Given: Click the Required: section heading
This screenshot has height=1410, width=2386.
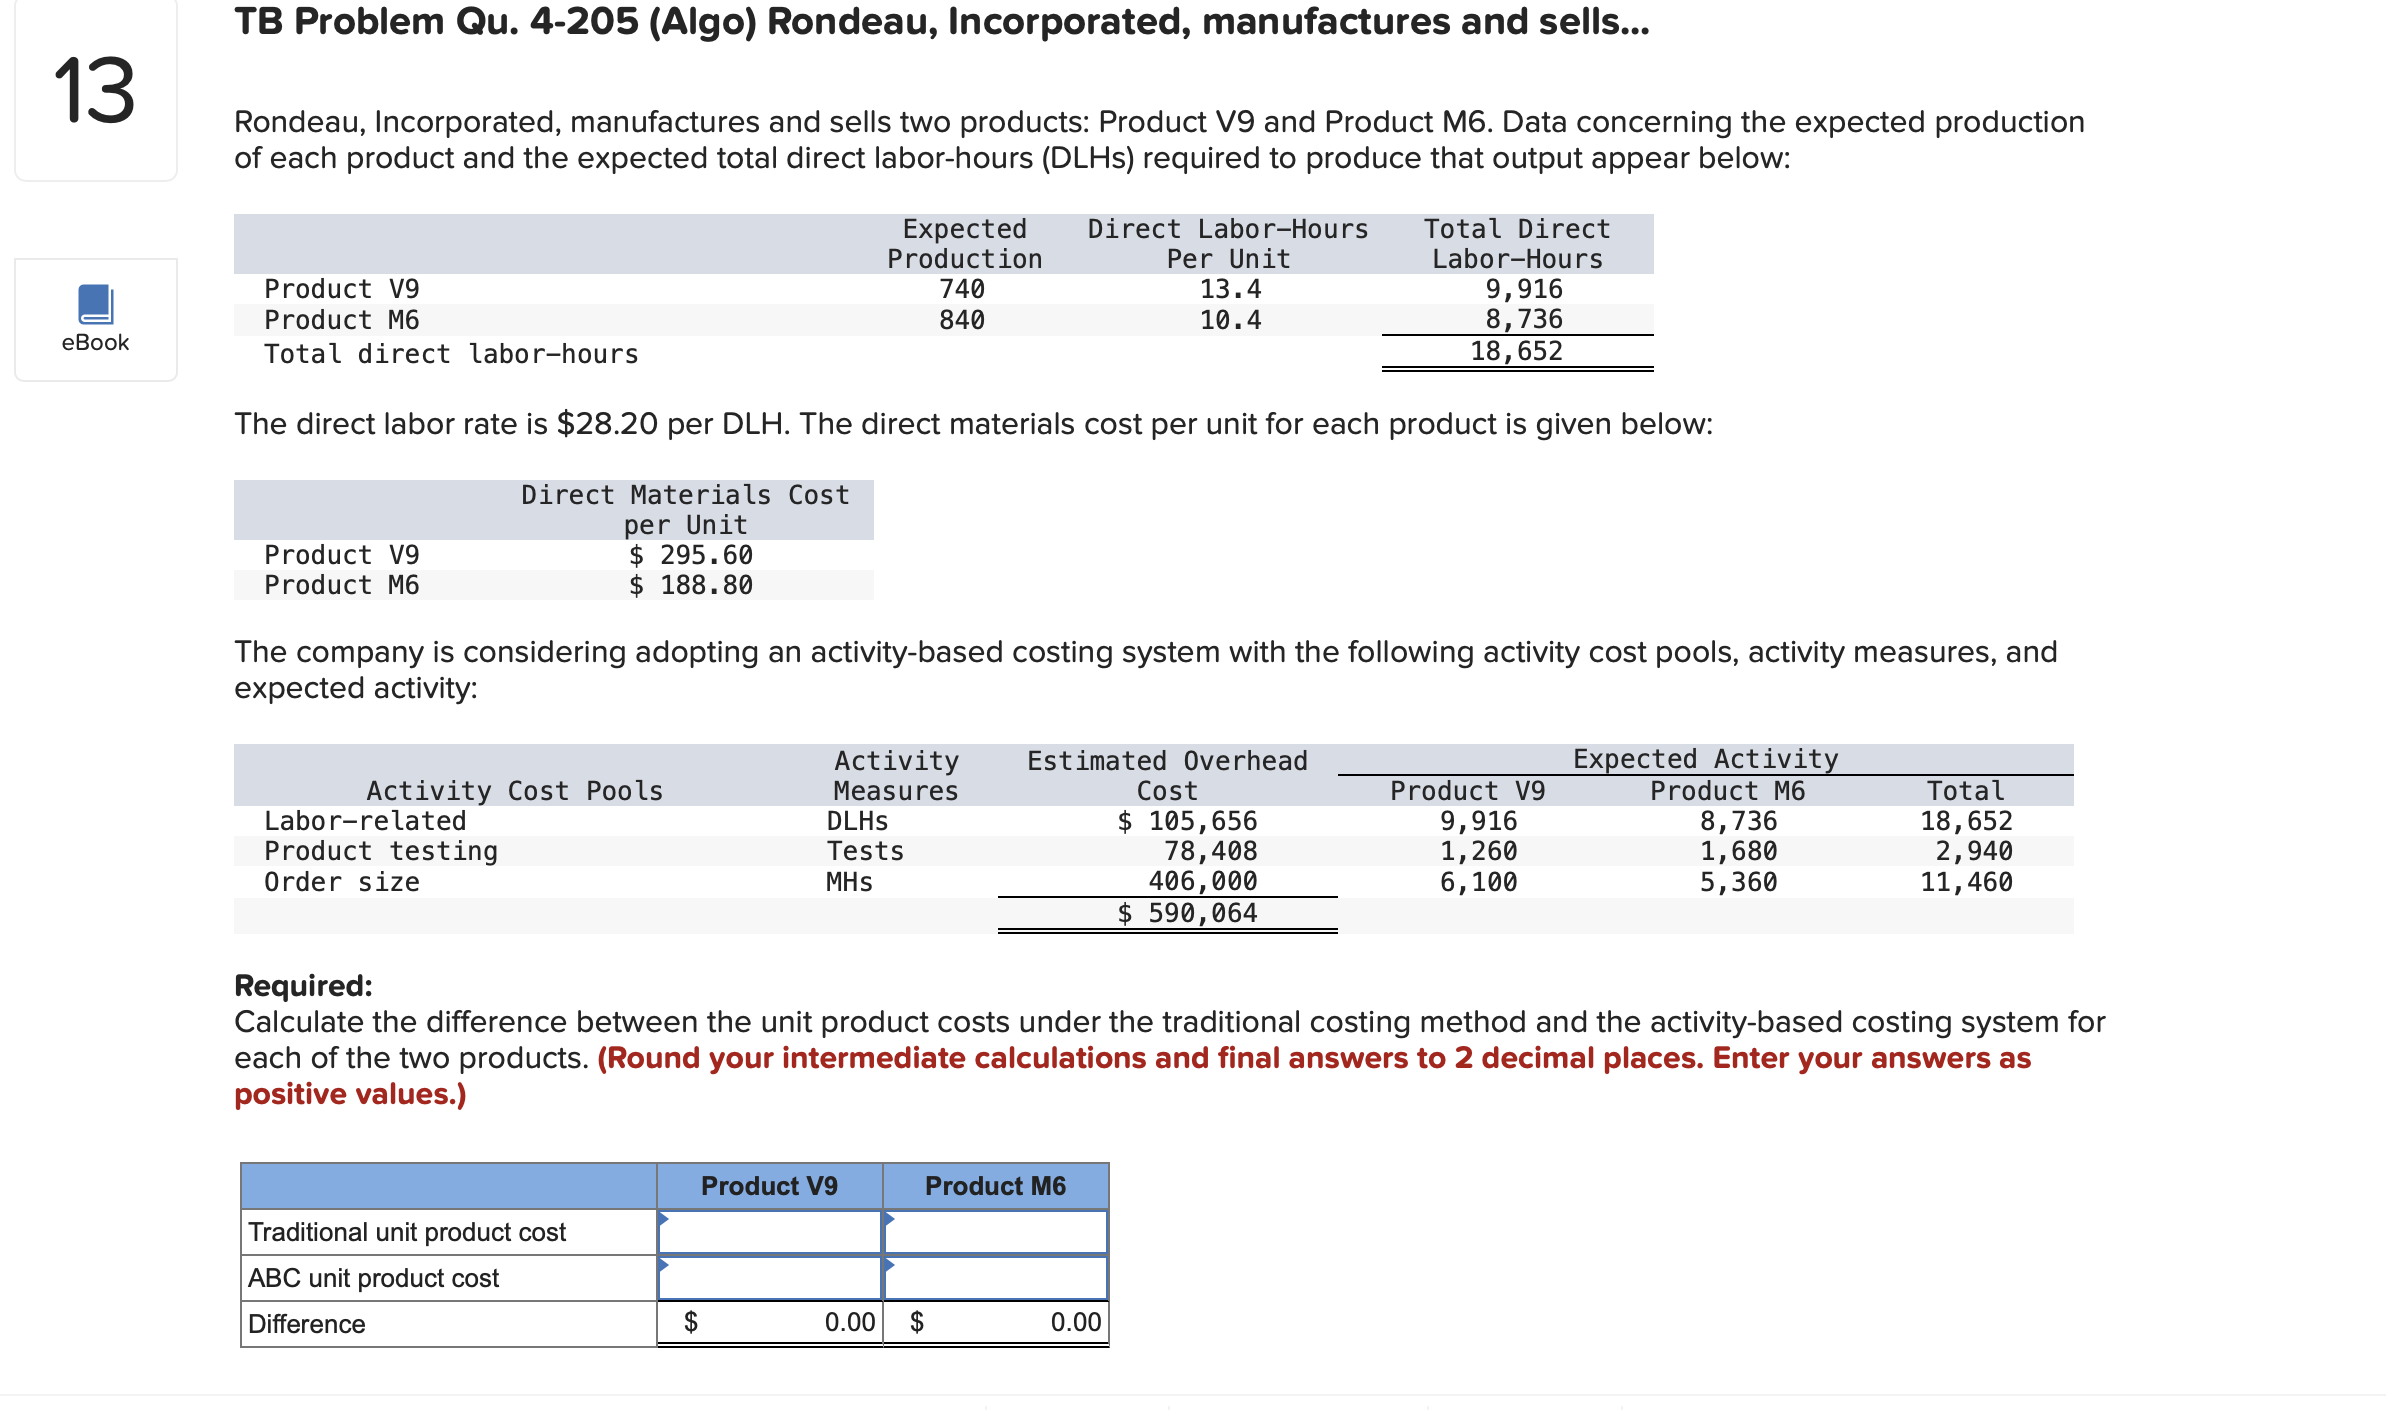Looking at the screenshot, I should [303, 985].
